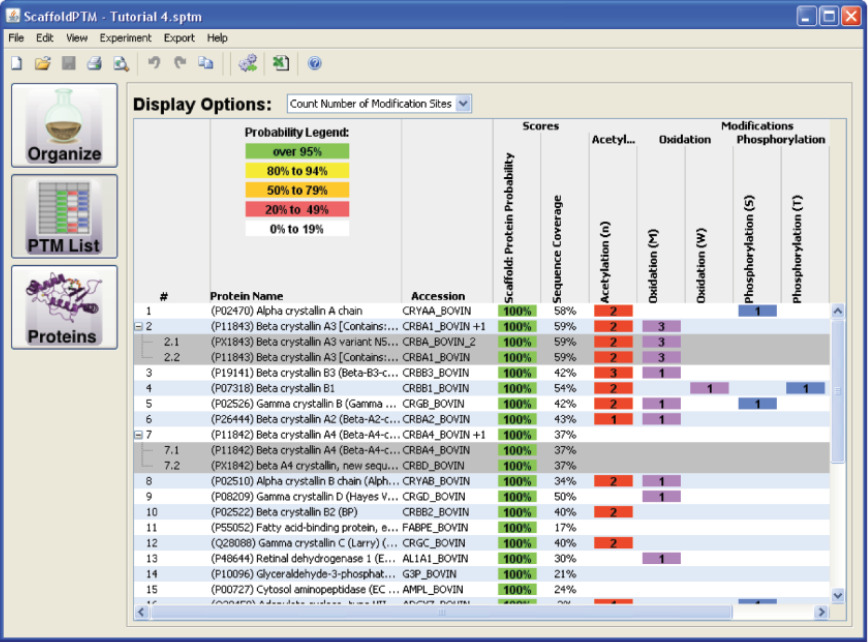The height and width of the screenshot is (642, 868).
Task: Go to the Proteins view
Action: 64,307
